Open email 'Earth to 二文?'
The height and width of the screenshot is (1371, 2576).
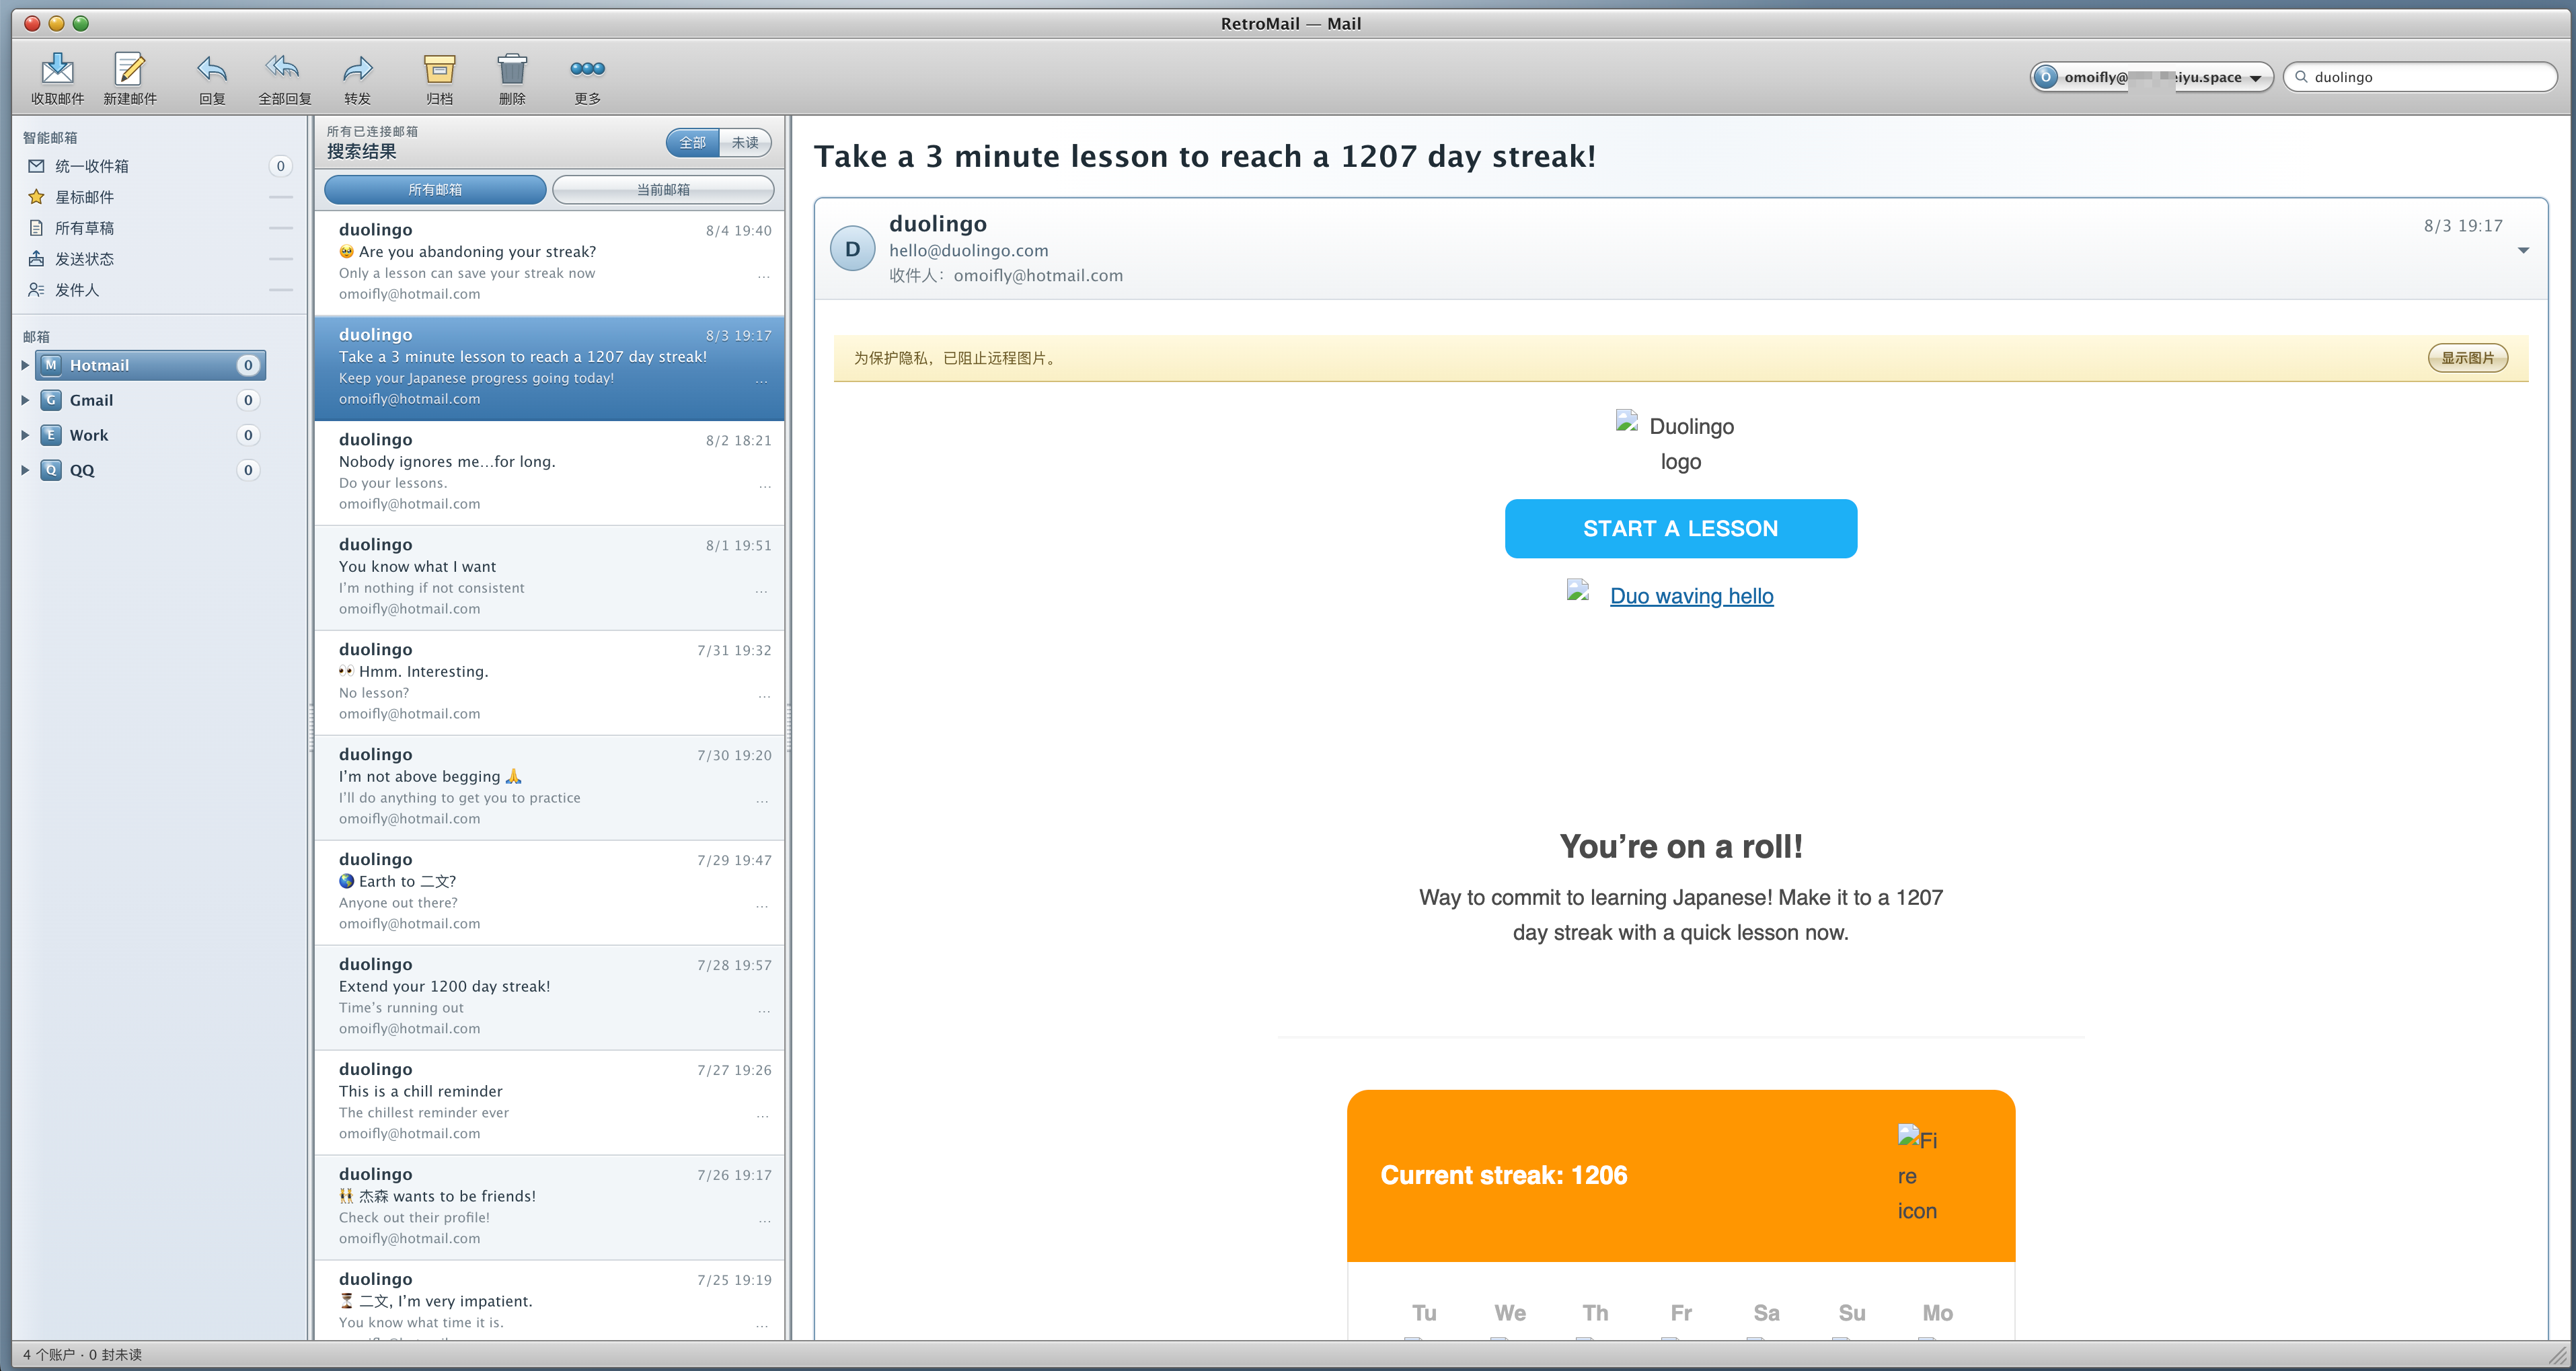[549, 892]
